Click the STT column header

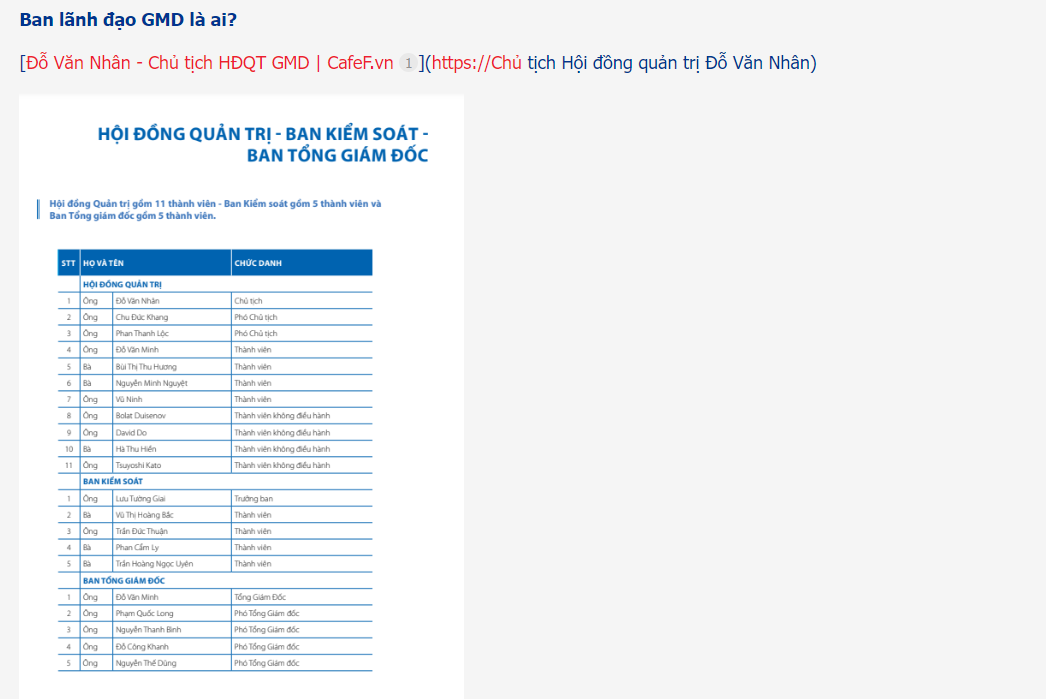pyautogui.click(x=69, y=263)
